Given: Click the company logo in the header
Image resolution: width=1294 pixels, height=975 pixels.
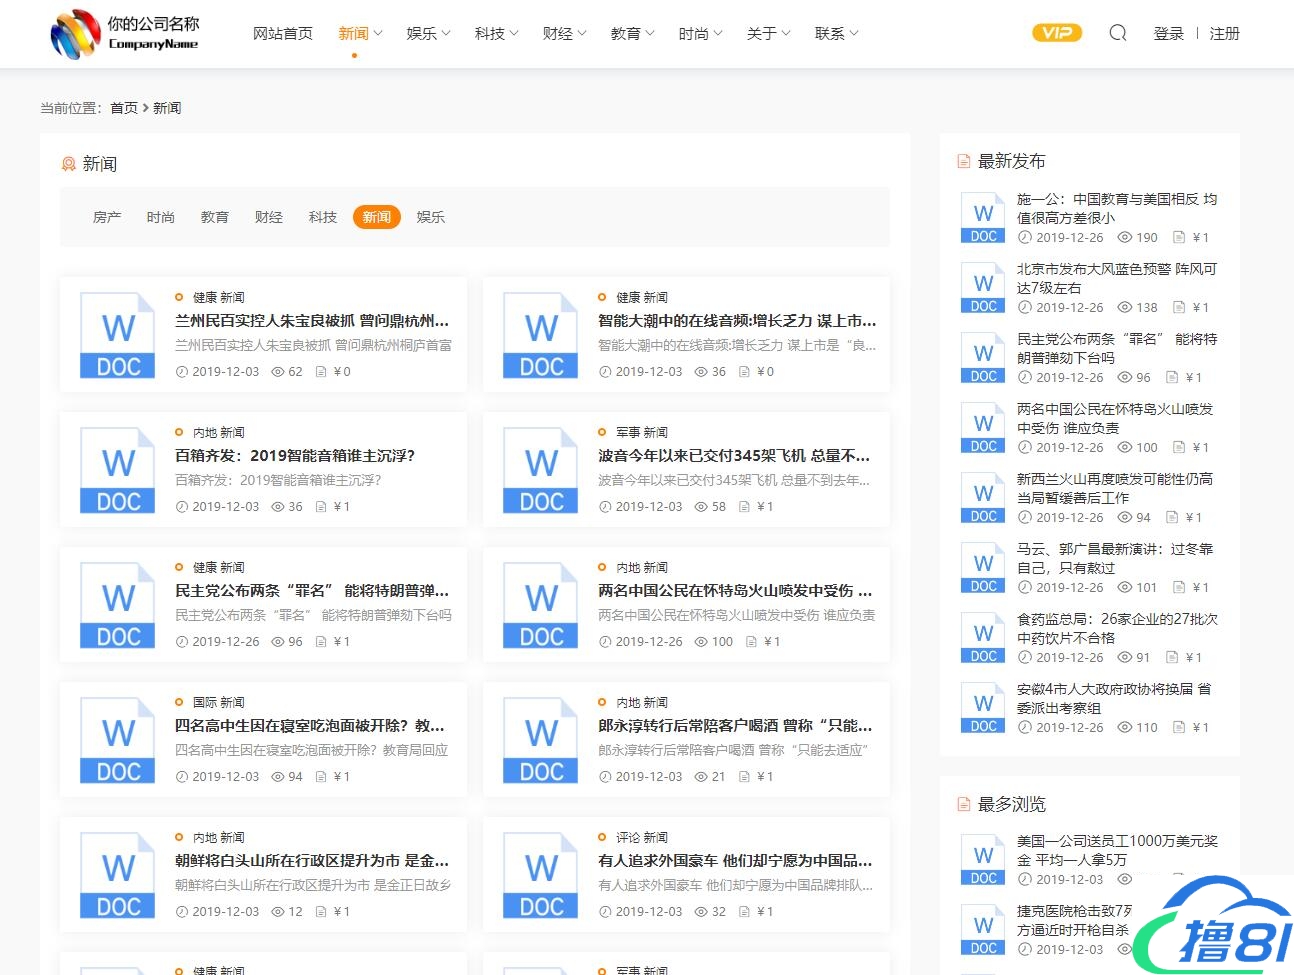Looking at the screenshot, I should pyautogui.click(x=125, y=34).
